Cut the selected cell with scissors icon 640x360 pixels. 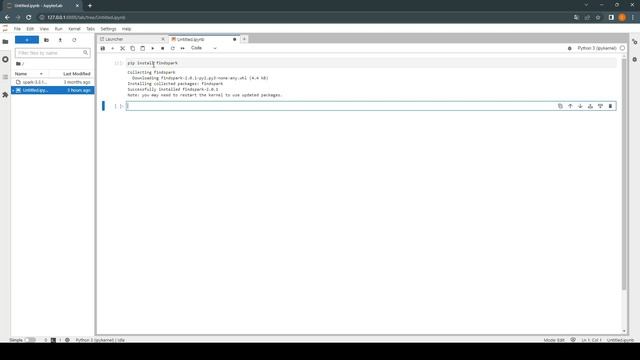pyautogui.click(x=122, y=48)
